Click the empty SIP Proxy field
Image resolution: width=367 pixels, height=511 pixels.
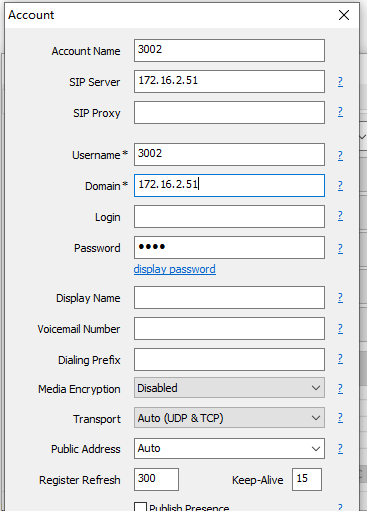tap(229, 113)
